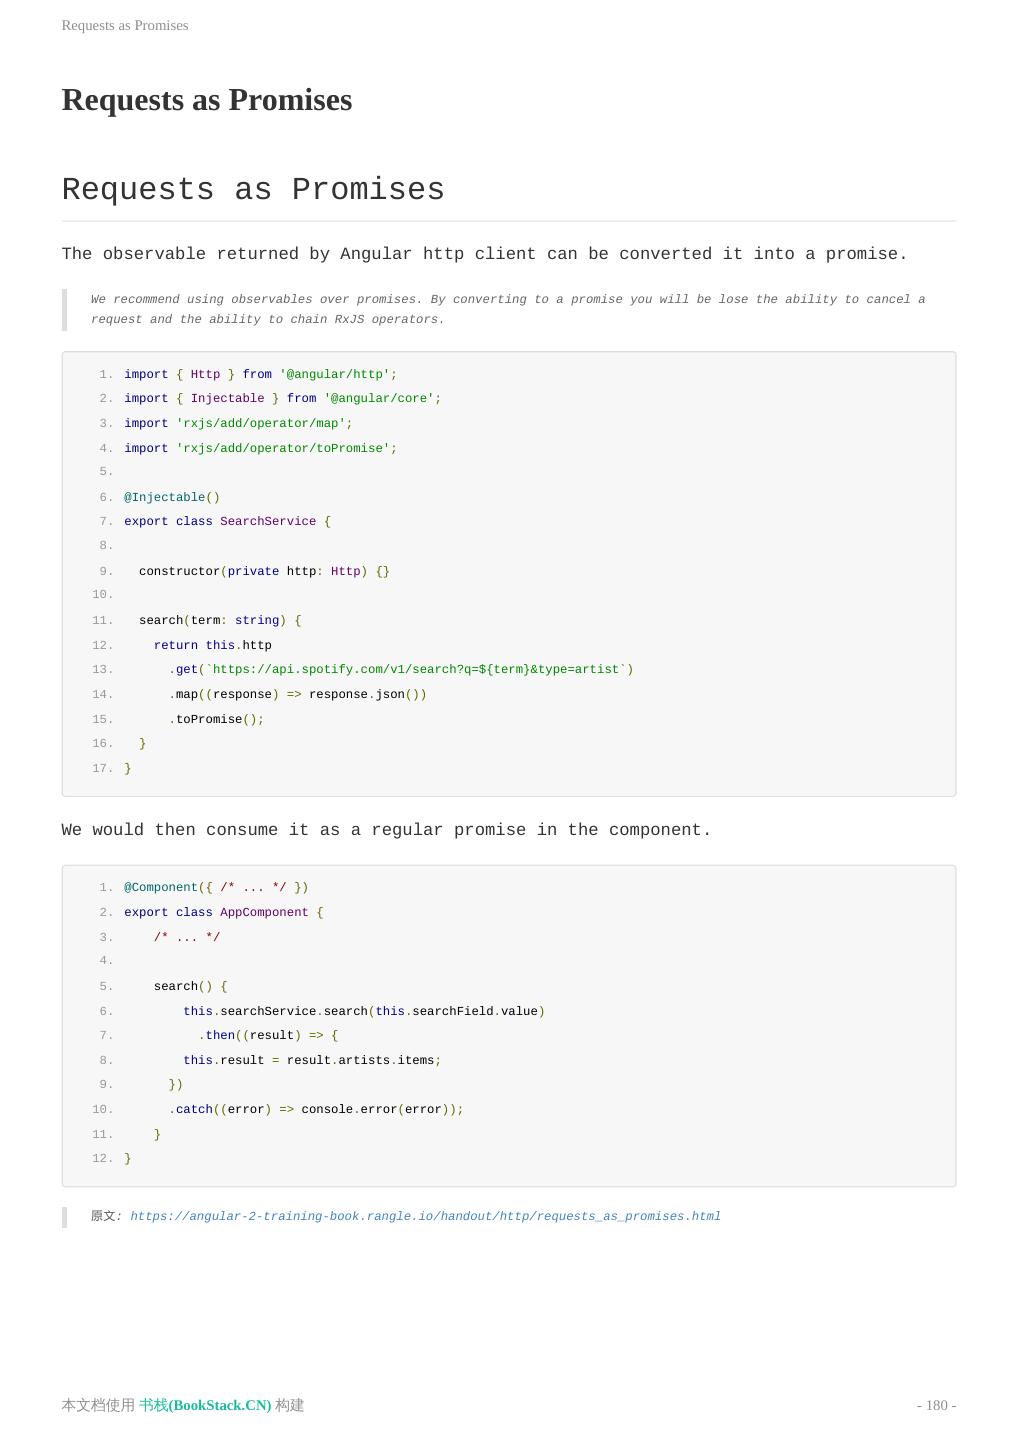This screenshot has height=1440, width=1019.
Task: Click the import Http from '@angular/http' line
Action: click(x=260, y=375)
